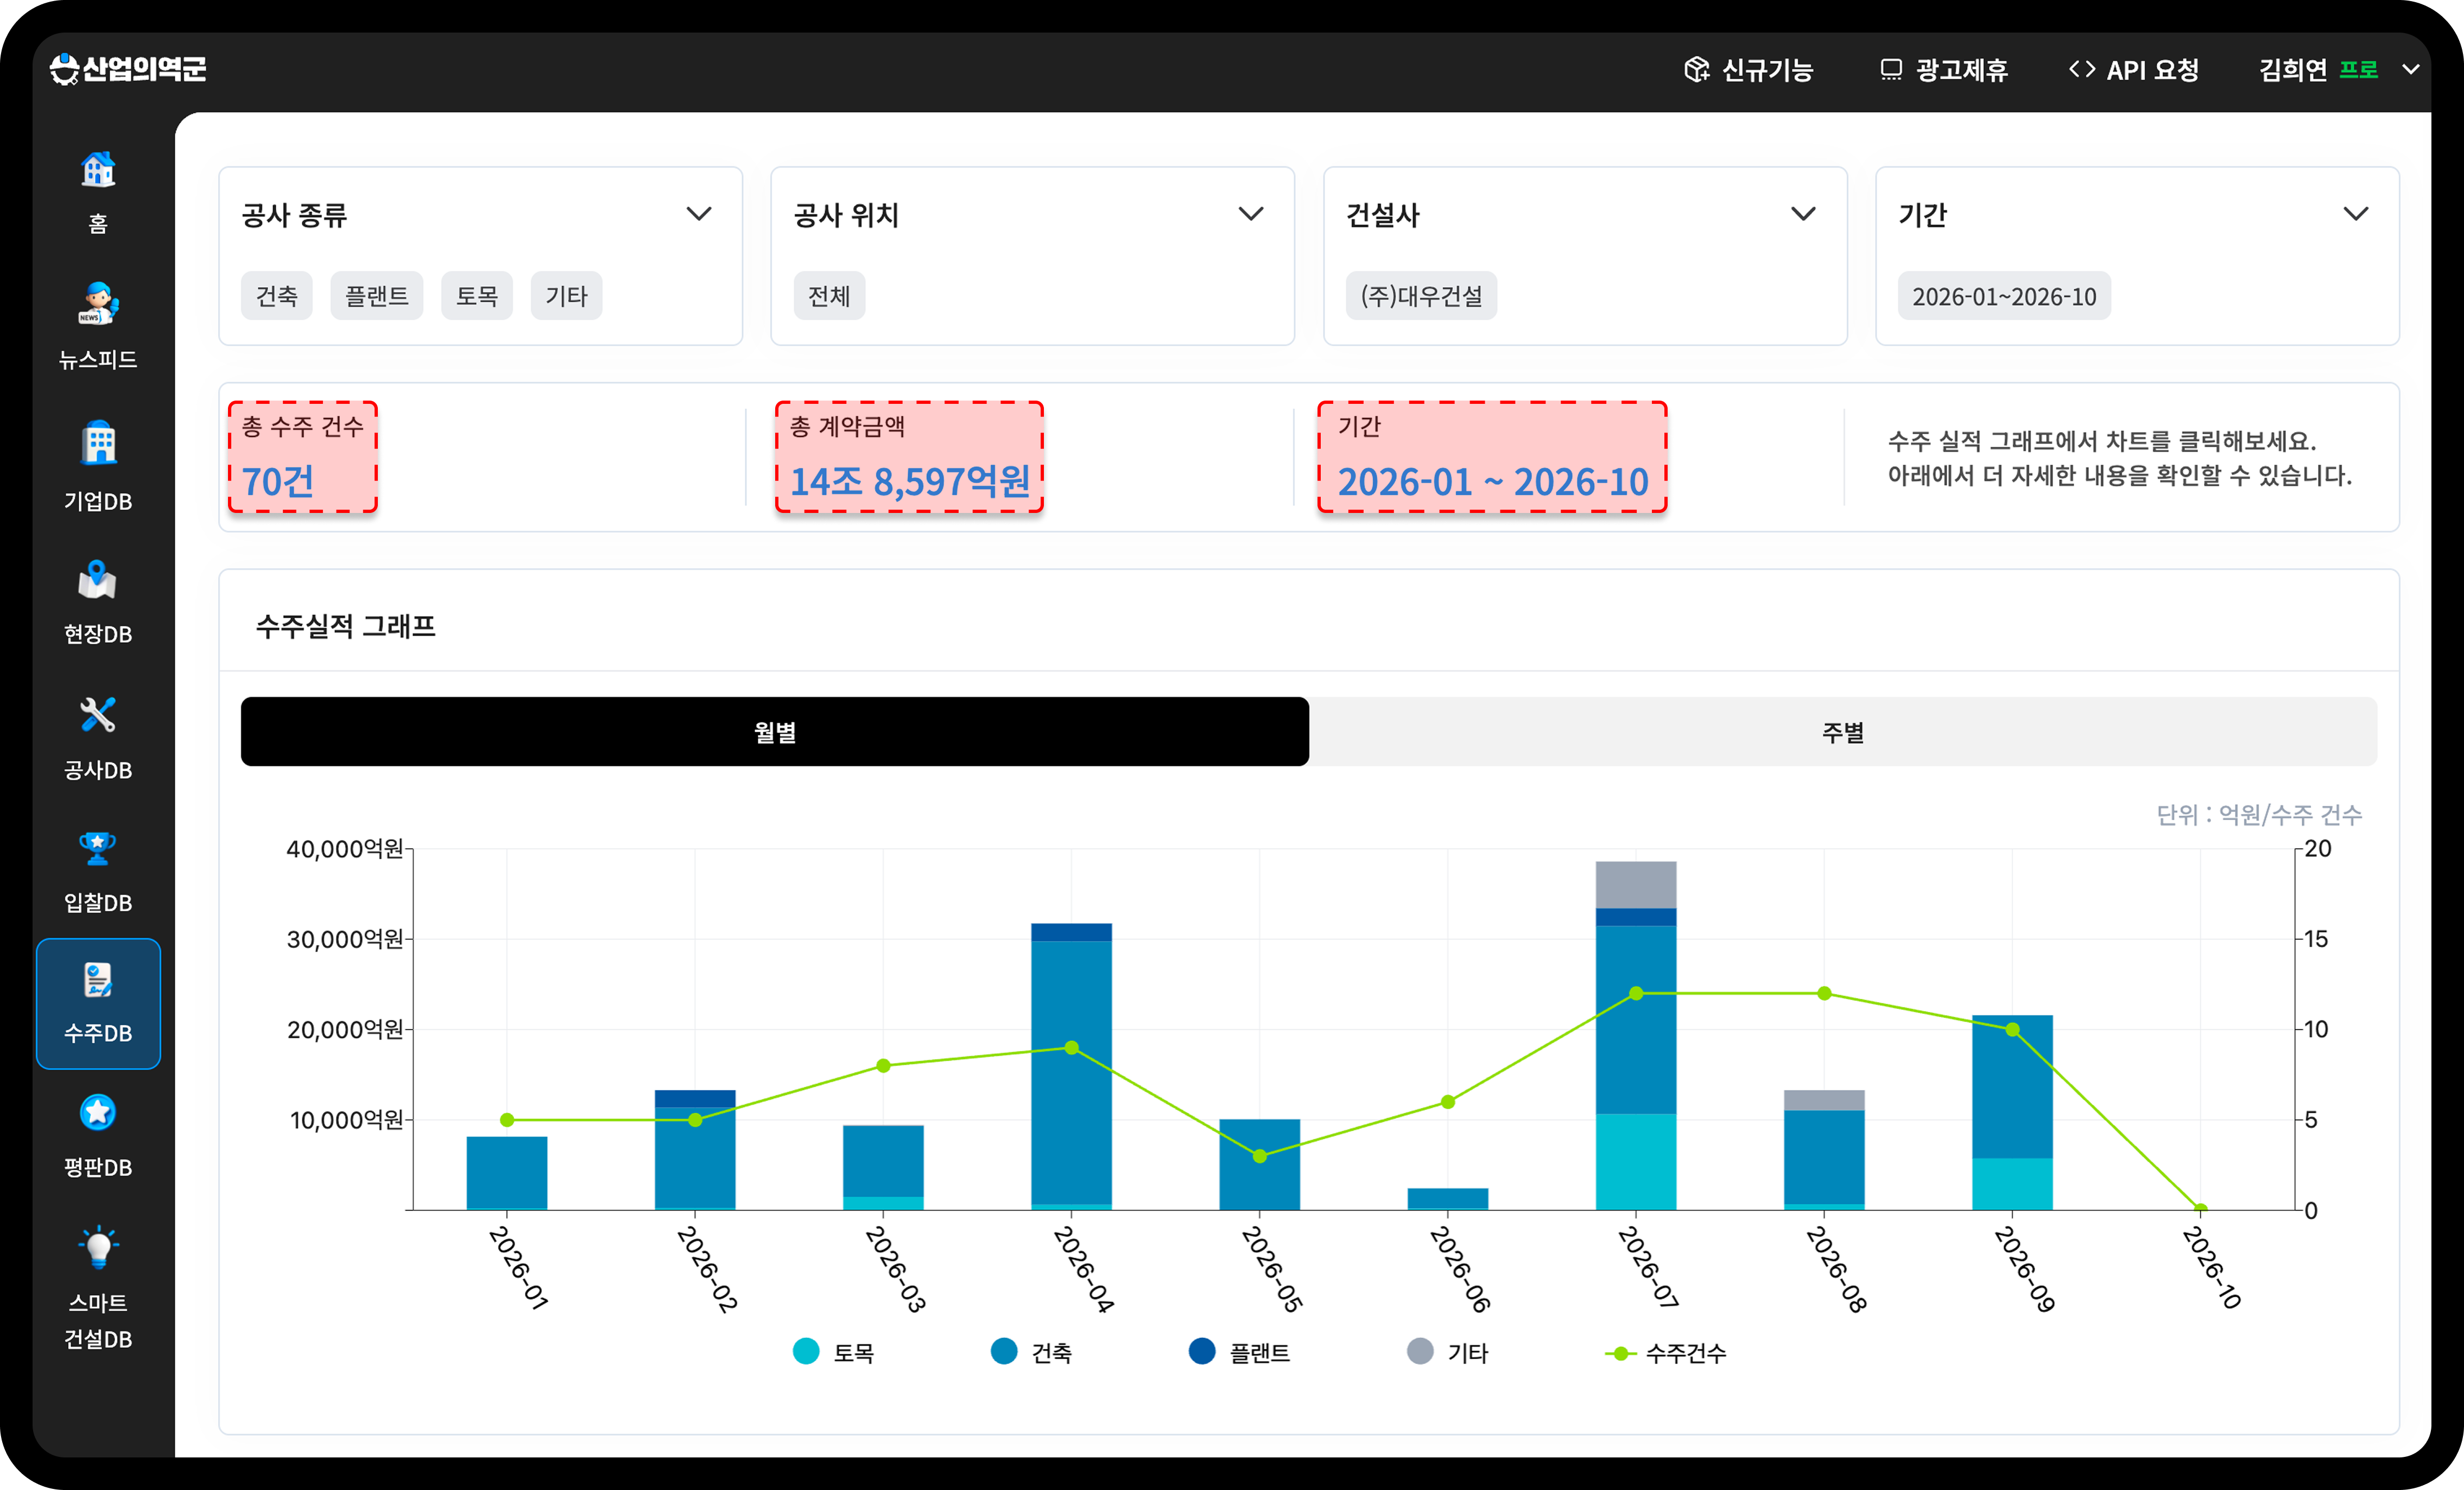
Task: Expand the 공사 위치 dropdown chevron
Action: click(x=1251, y=214)
